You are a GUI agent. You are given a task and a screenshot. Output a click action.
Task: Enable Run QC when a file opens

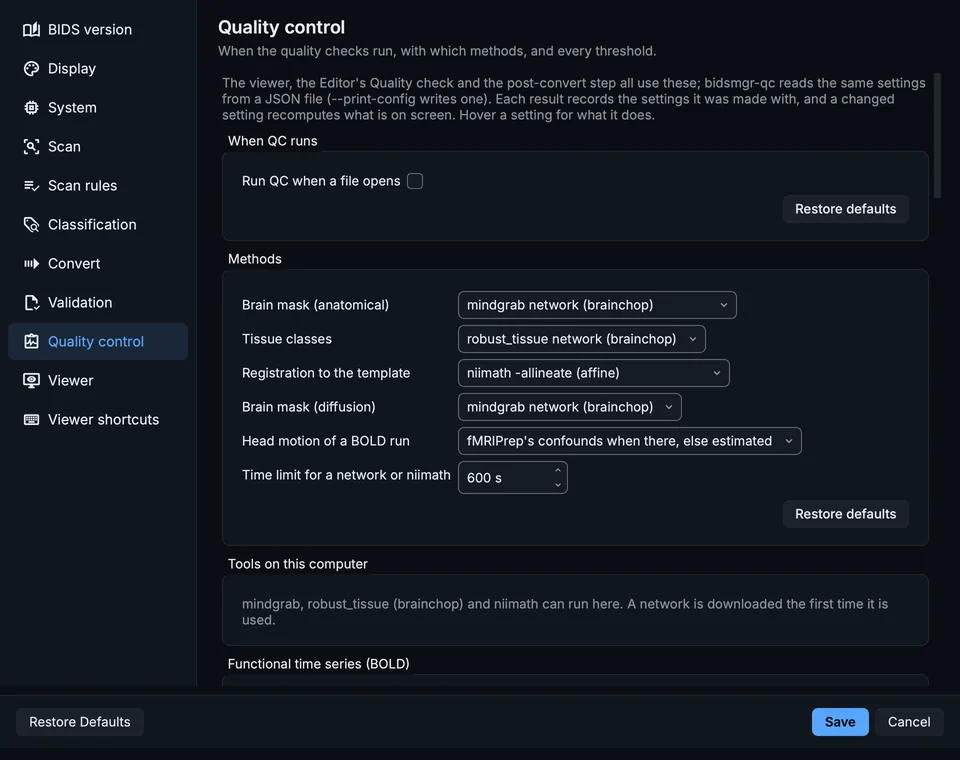415,181
